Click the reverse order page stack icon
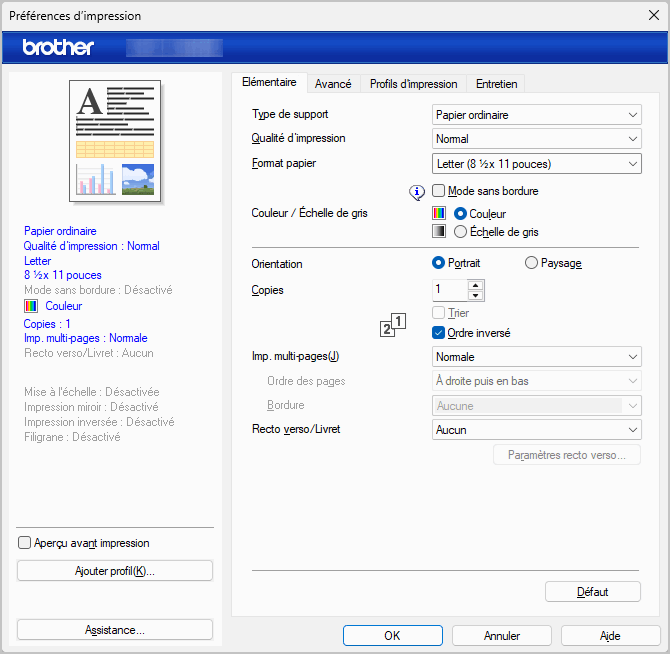The height and width of the screenshot is (654, 670). tap(394, 324)
